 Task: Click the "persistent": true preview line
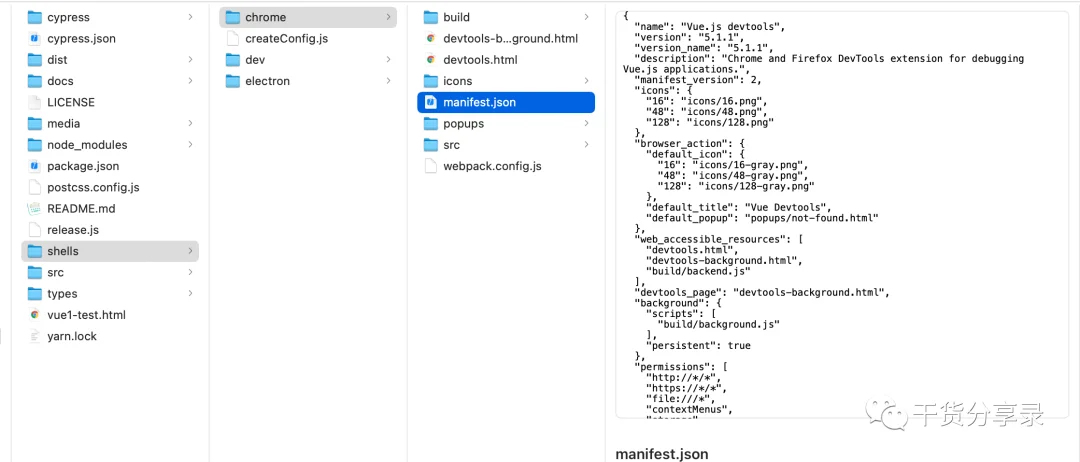click(698, 346)
